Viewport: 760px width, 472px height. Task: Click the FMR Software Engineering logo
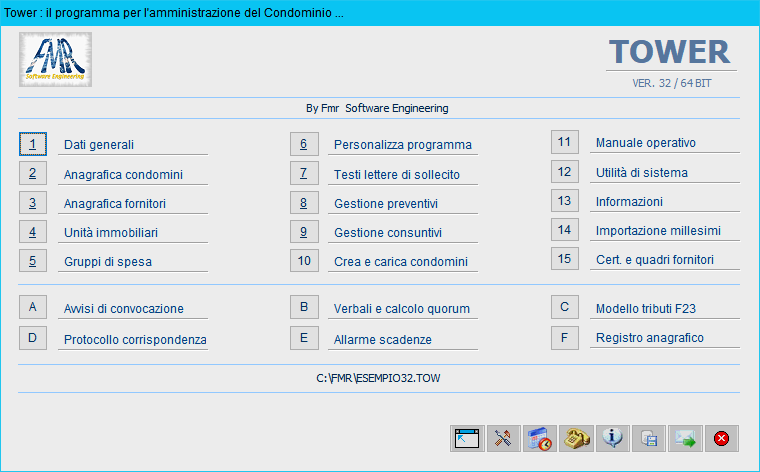tap(55, 60)
